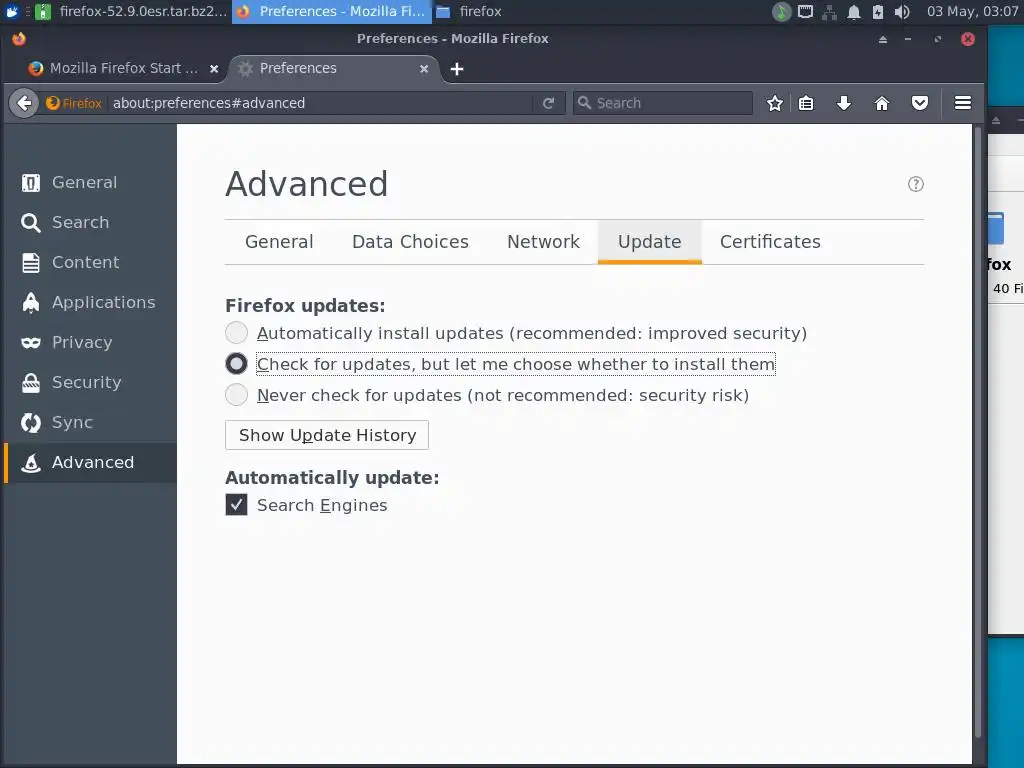Reload the current page
The width and height of the screenshot is (1024, 768).
[549, 103]
